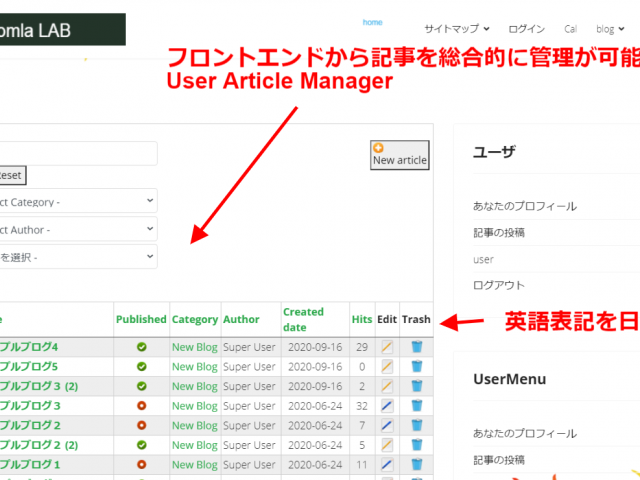
Task: Click date 2020-06-24 in ブログ1 row
Action: 315,464
